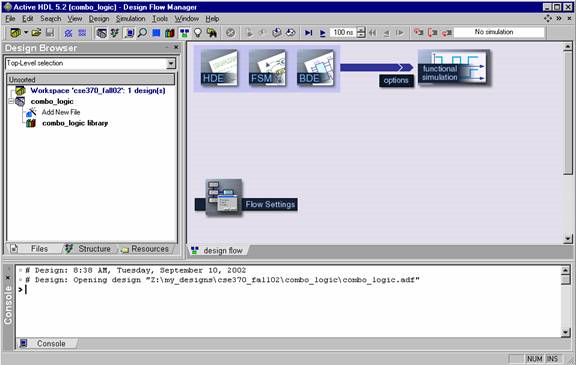Expand the new workspace toolbar dropdown arrow
This screenshot has width=576, height=365.
click(x=26, y=33)
